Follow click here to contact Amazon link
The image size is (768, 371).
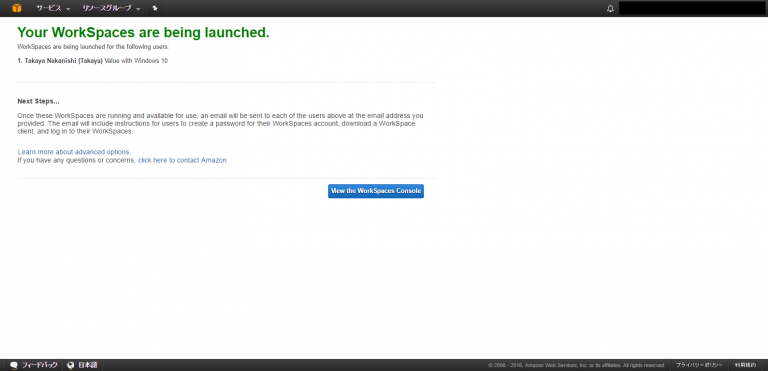pos(183,160)
